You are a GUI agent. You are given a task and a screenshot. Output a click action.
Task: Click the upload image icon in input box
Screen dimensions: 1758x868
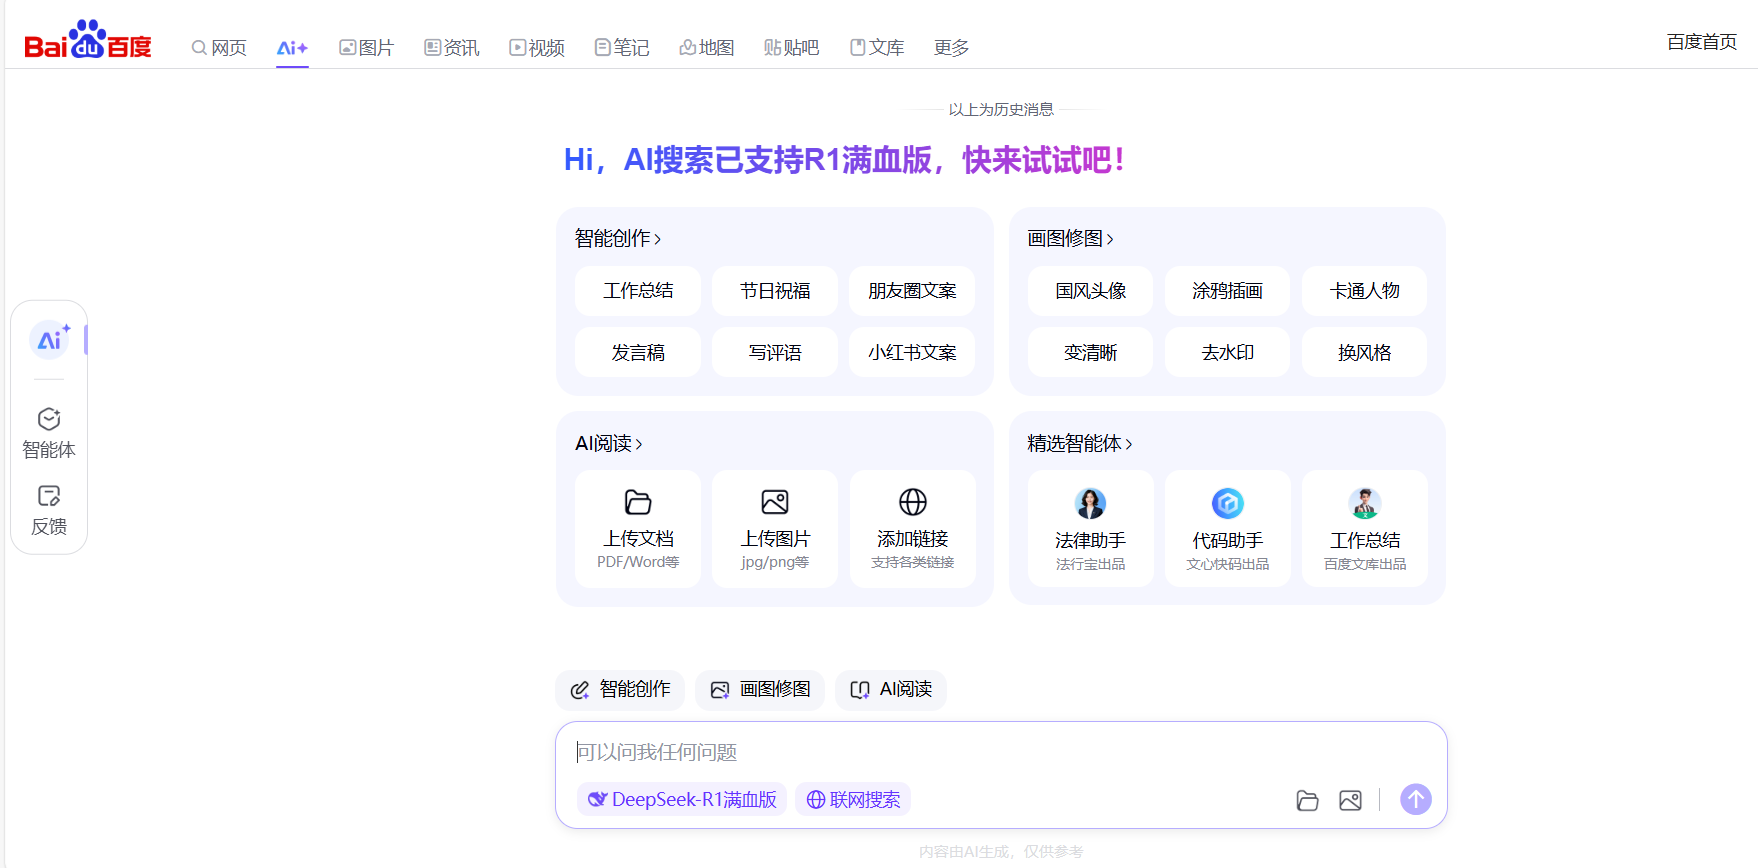[1350, 800]
